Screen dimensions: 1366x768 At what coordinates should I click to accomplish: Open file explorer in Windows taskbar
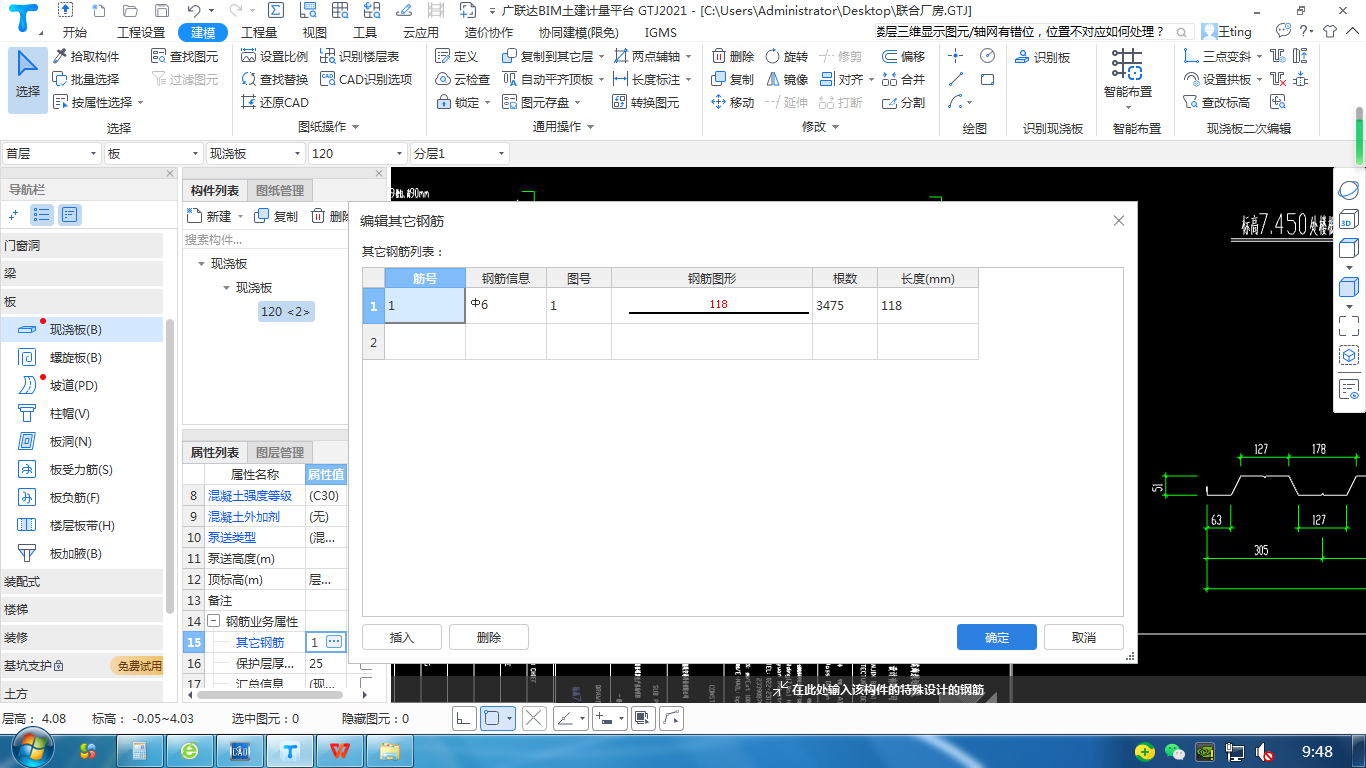coord(390,750)
